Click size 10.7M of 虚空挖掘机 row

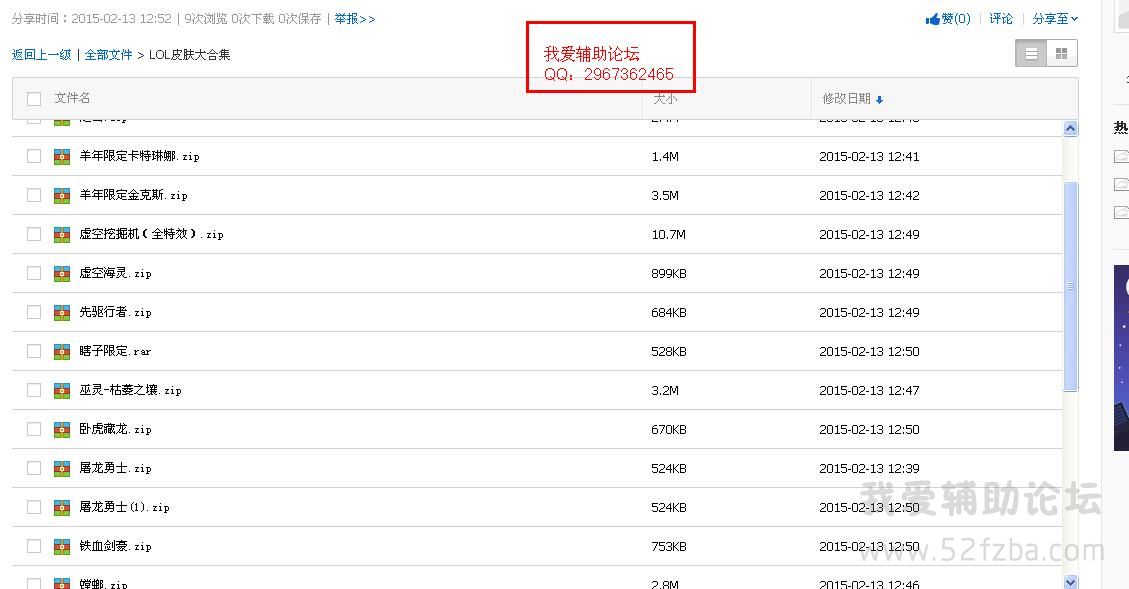click(x=668, y=234)
